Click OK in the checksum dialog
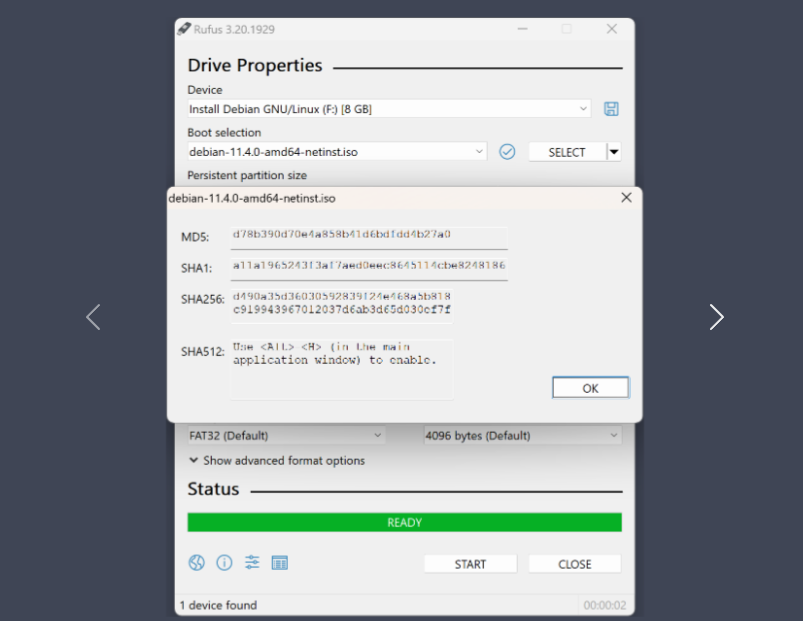 pos(590,388)
